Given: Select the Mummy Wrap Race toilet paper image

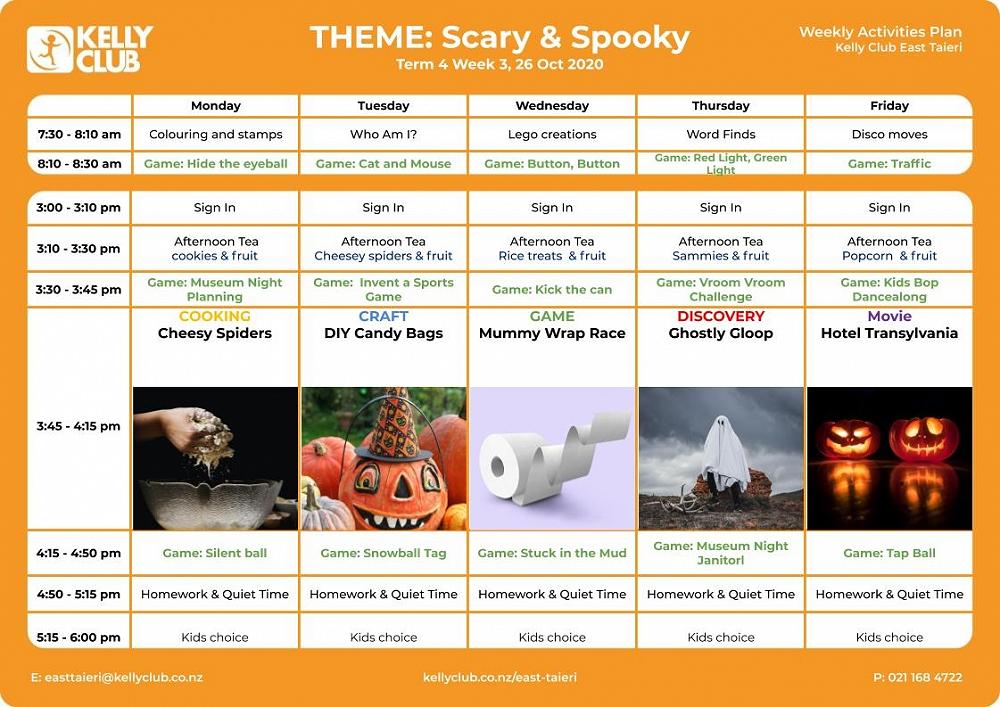Looking at the screenshot, I should coord(552,458).
